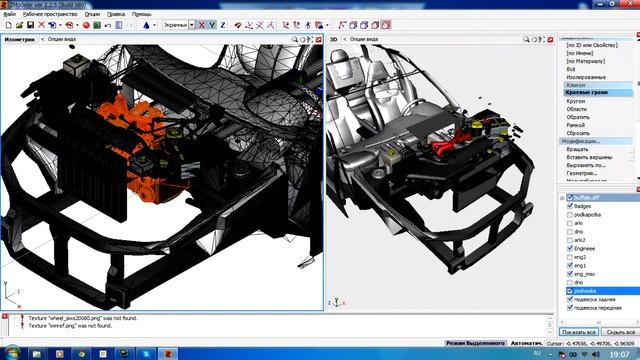Open Опции вида in the 3D viewport
This screenshot has width=640, height=360.
pos(364,40)
